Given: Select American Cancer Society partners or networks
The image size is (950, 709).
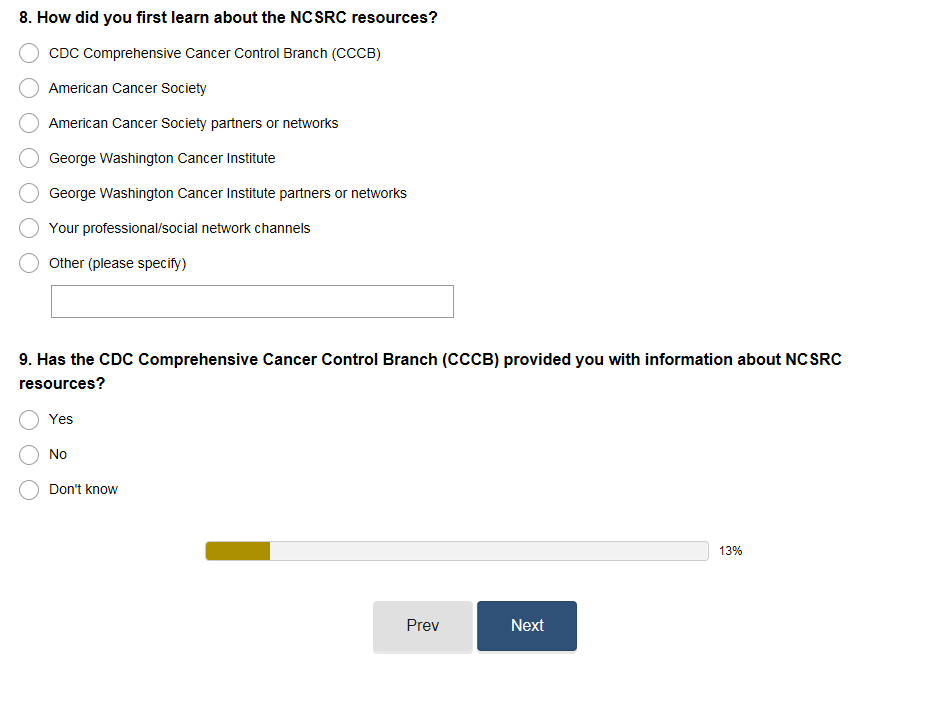Looking at the screenshot, I should tap(30, 123).
